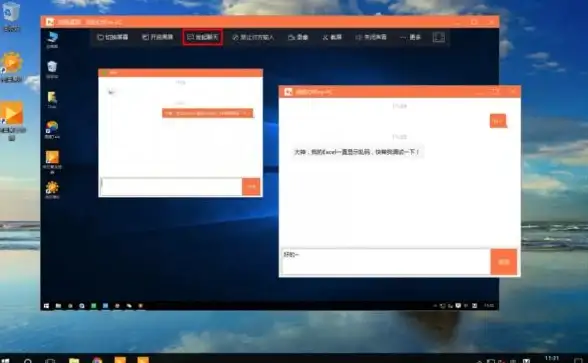The image size is (588, 363).
Task: Click the orange sent message bubble in front chat
Action: (498, 121)
